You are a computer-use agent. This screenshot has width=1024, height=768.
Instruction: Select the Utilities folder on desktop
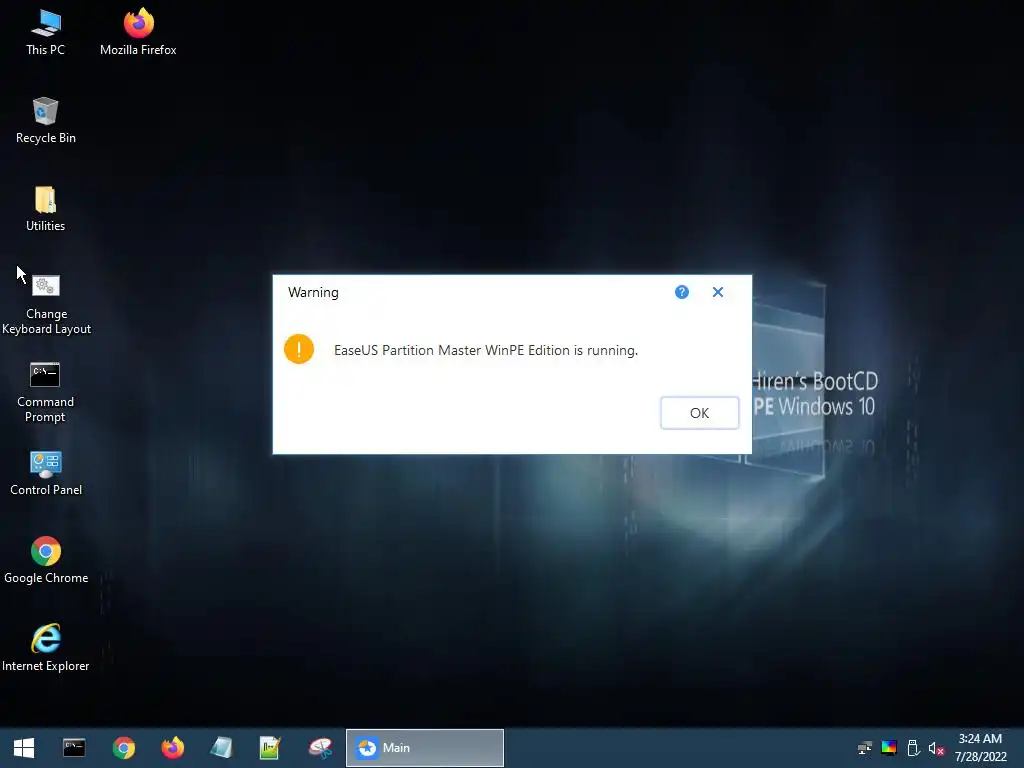click(x=46, y=209)
